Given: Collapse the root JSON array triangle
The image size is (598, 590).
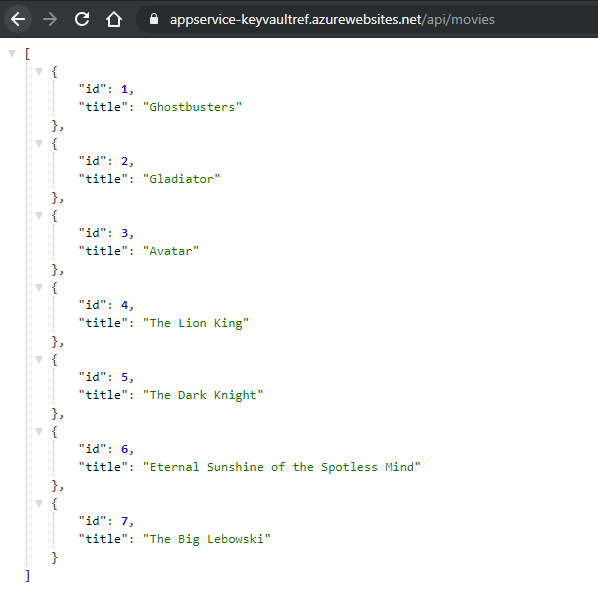Looking at the screenshot, I should [x=12, y=53].
